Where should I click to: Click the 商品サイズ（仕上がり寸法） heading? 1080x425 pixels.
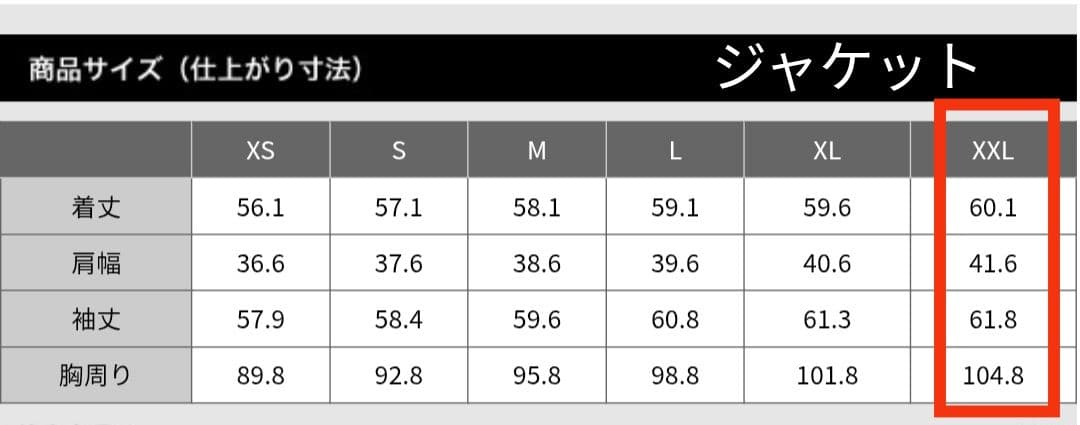[195, 71]
